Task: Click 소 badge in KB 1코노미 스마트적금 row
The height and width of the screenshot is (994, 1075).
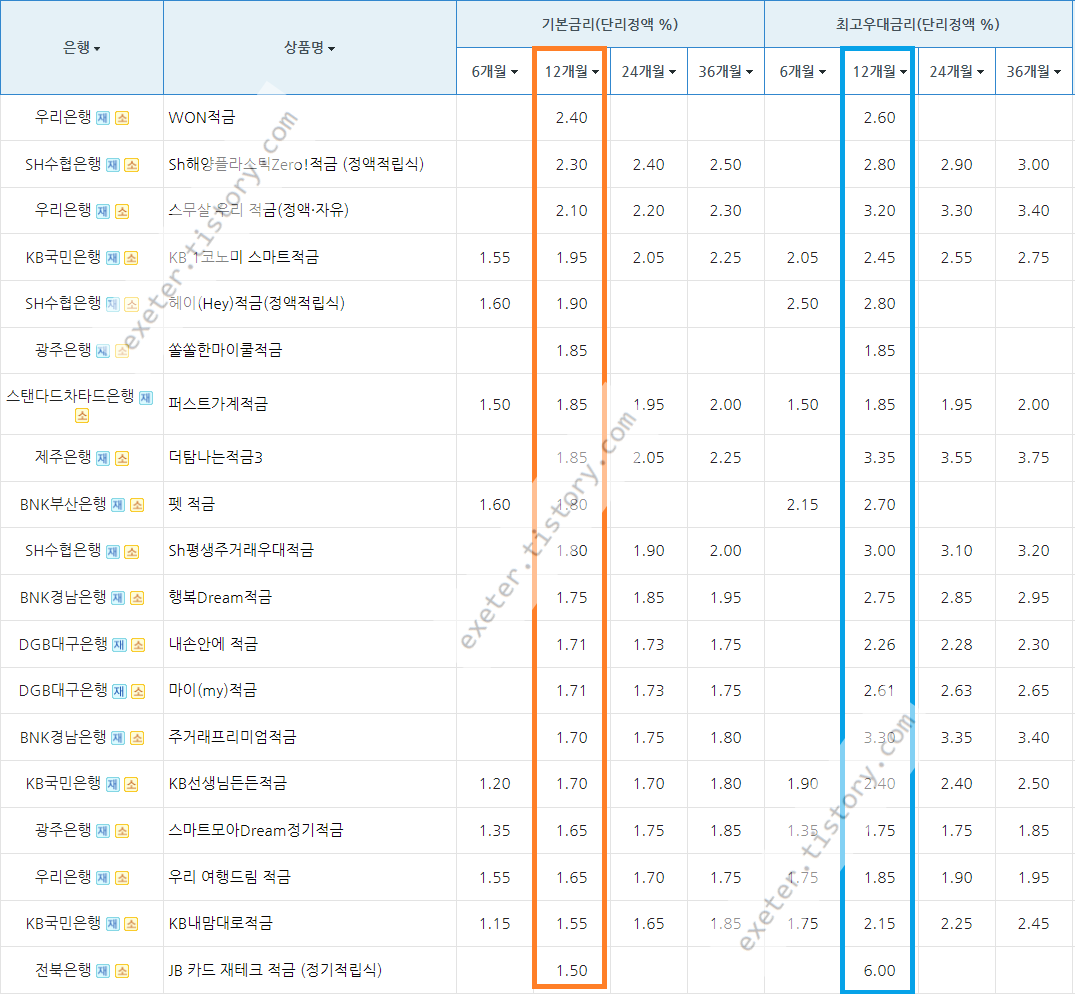Action: (132, 258)
